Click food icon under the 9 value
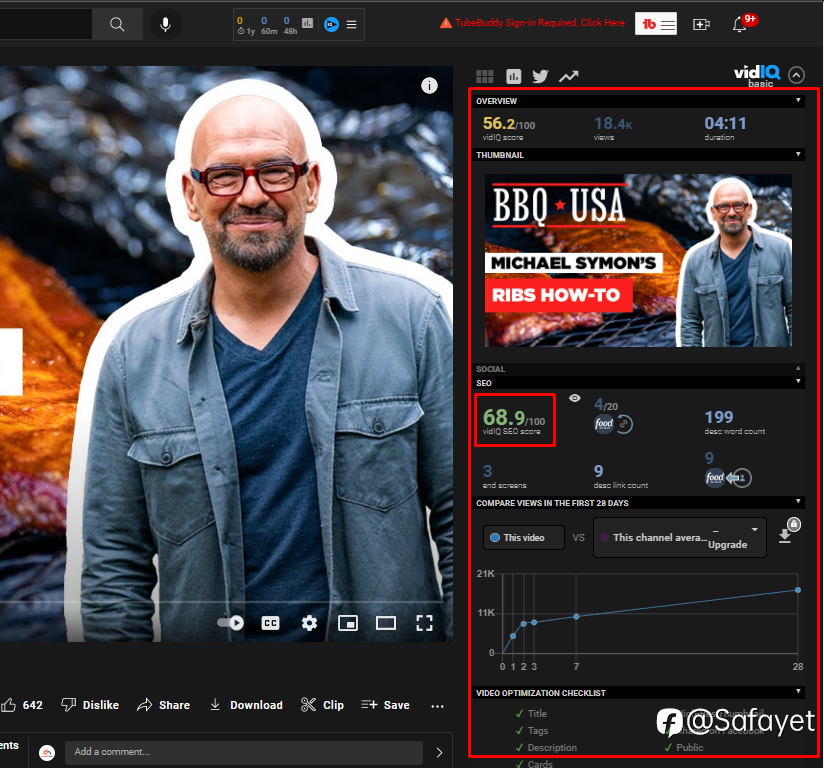This screenshot has height=768, width=824. 715,478
